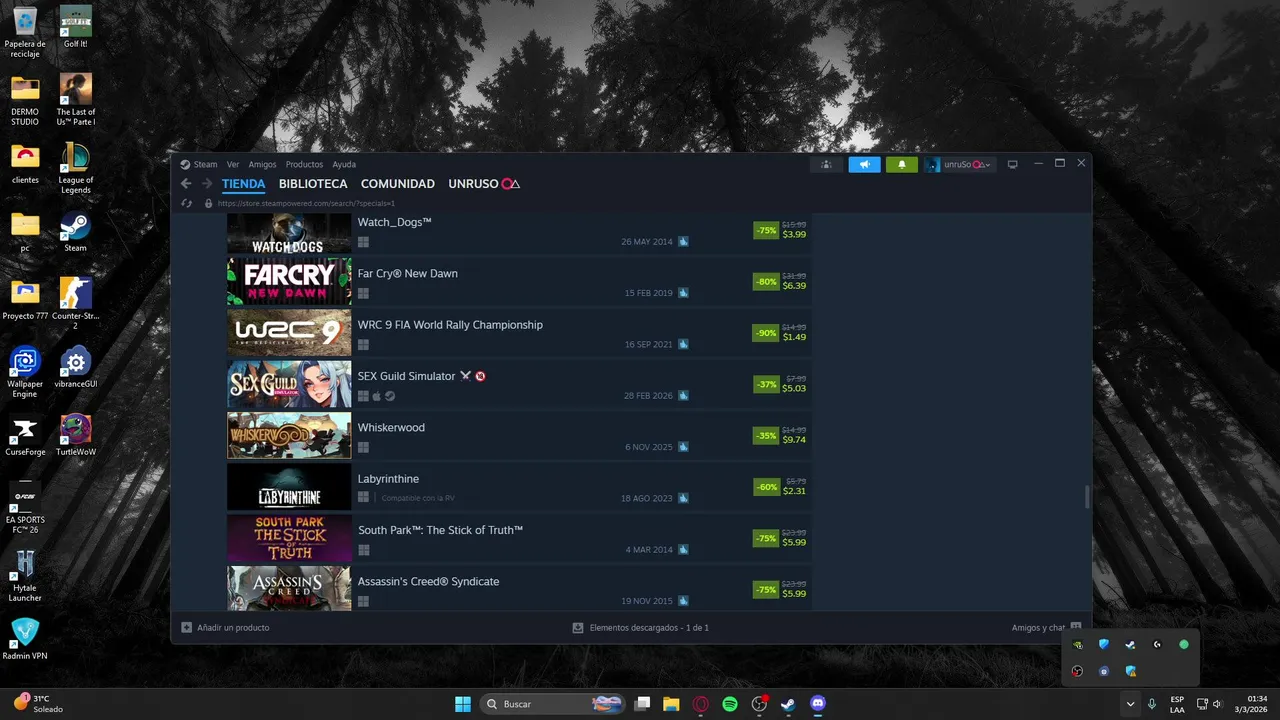
Task: Open Discord from the taskbar
Action: click(x=818, y=704)
